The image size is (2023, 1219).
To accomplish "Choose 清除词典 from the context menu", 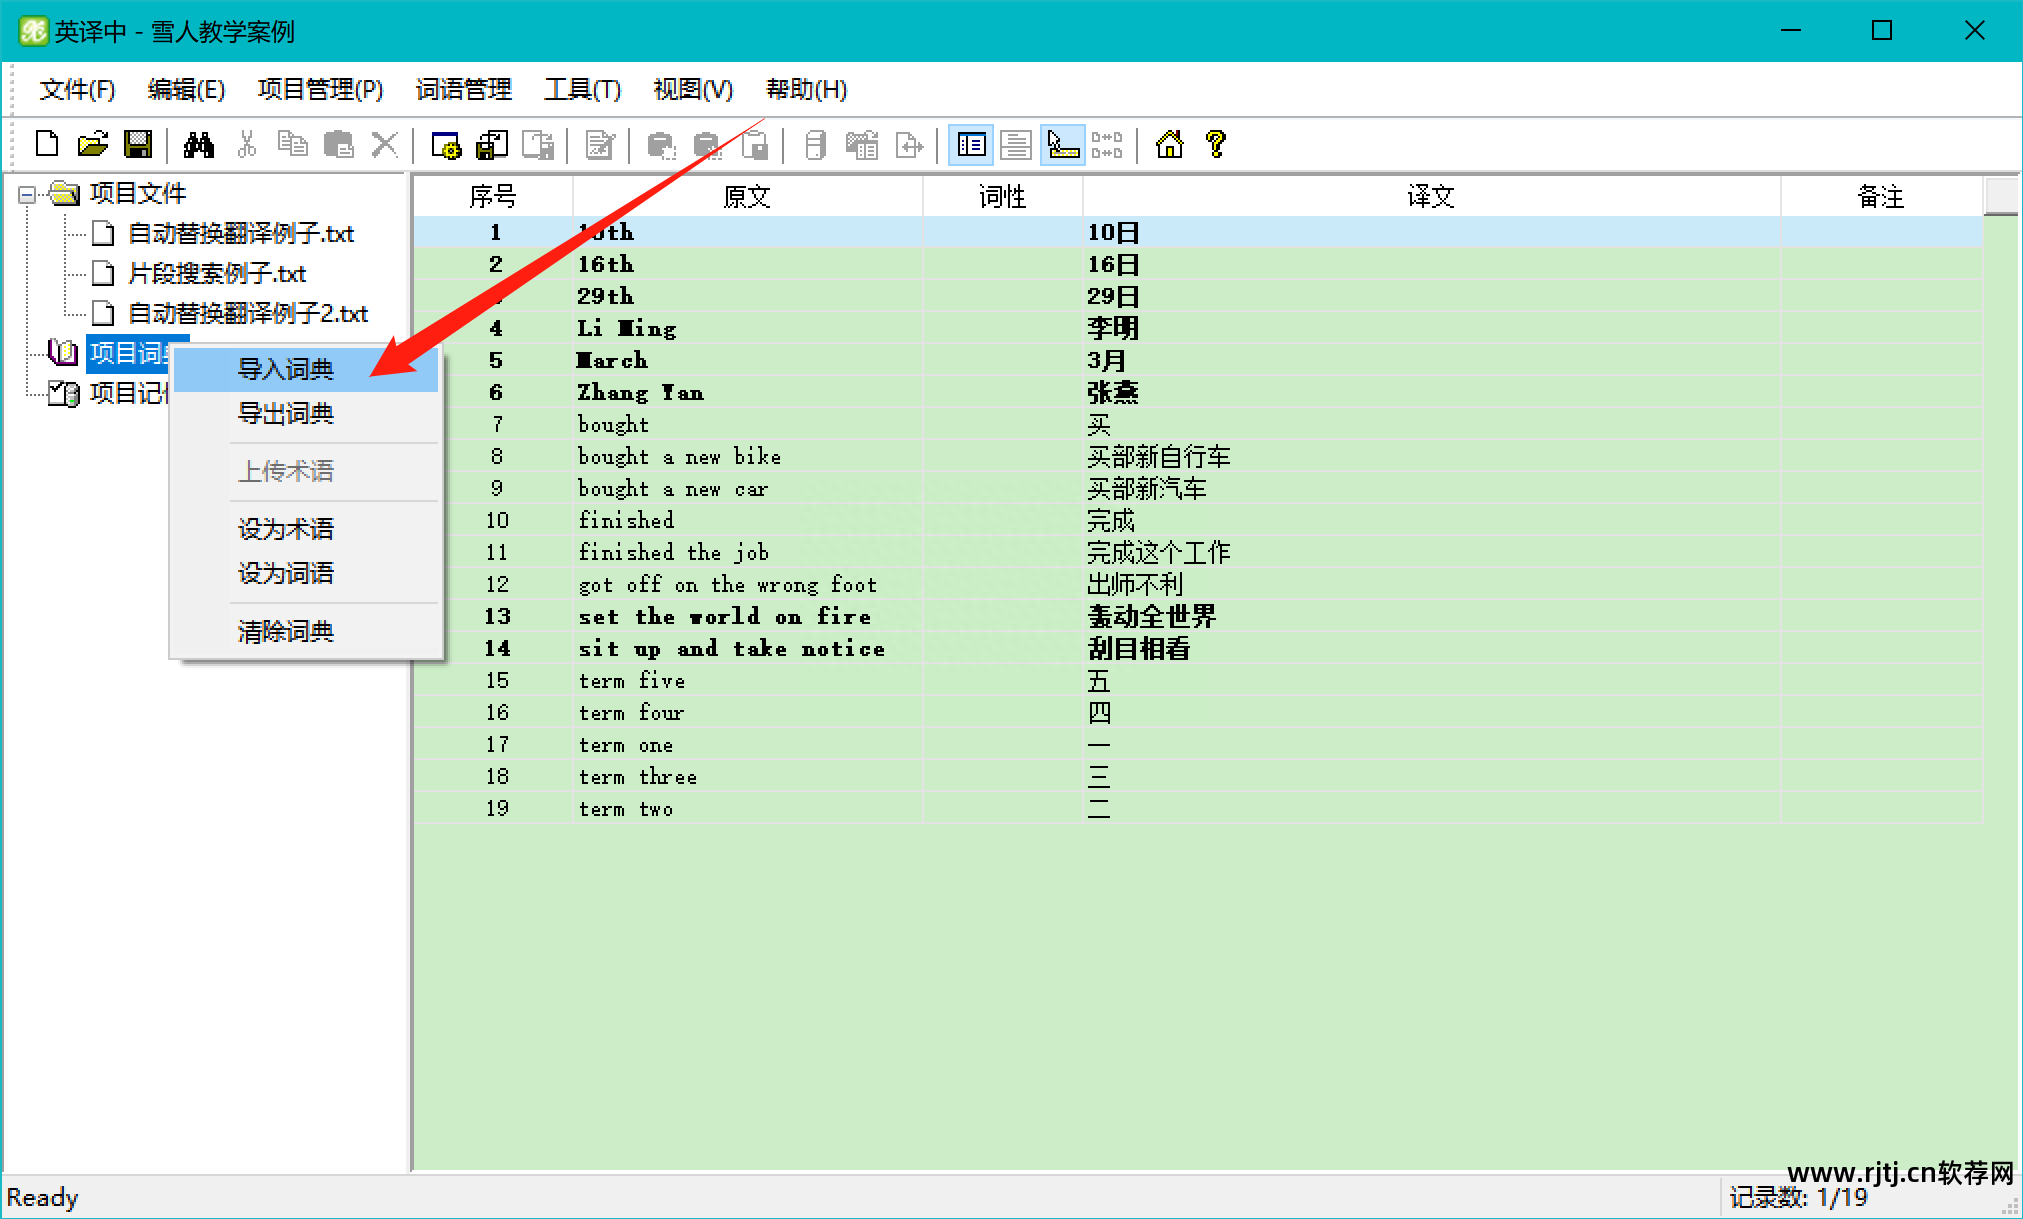I will tap(286, 631).
